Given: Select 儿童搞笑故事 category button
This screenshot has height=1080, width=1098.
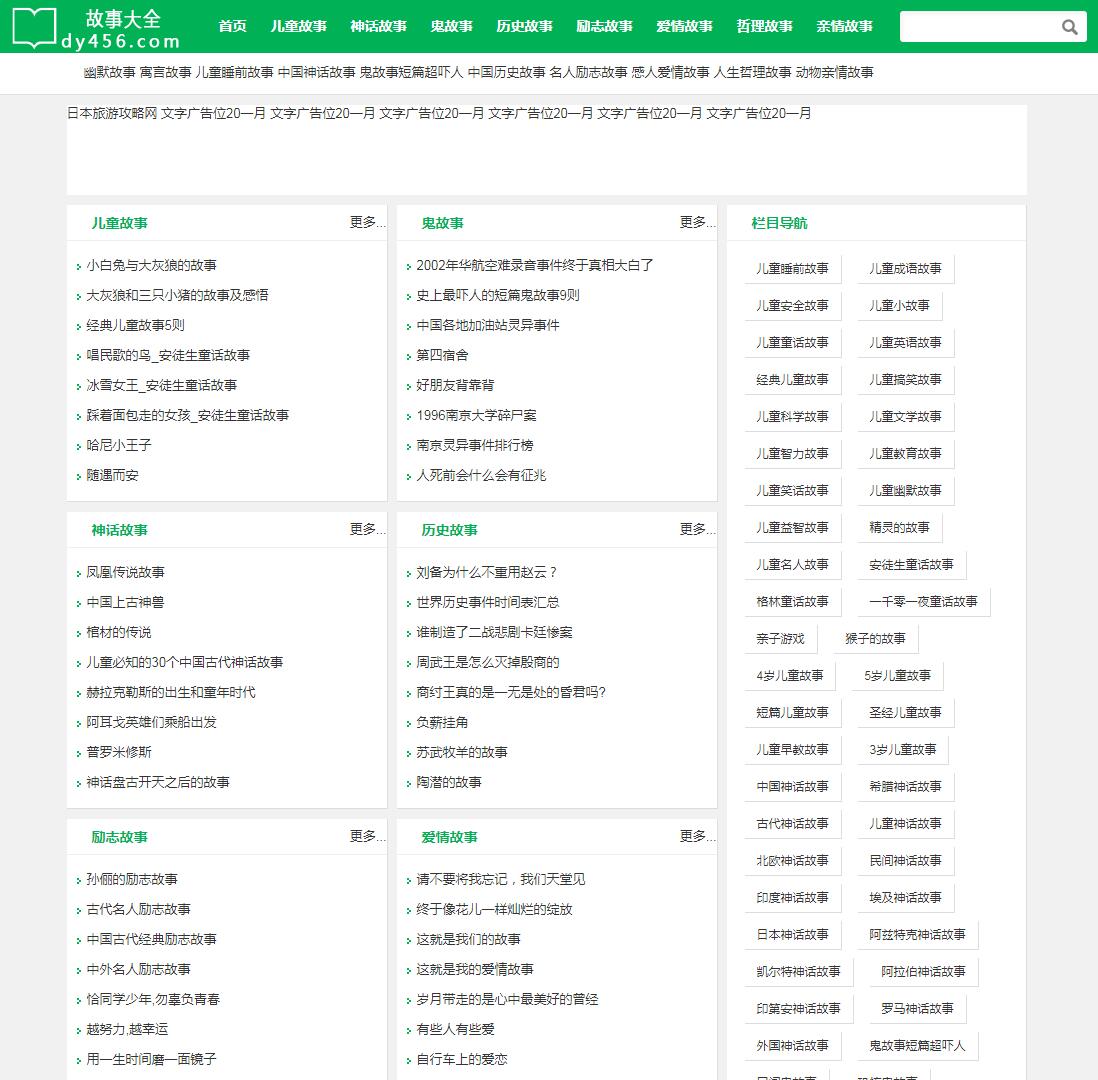Looking at the screenshot, I should click(x=905, y=380).
